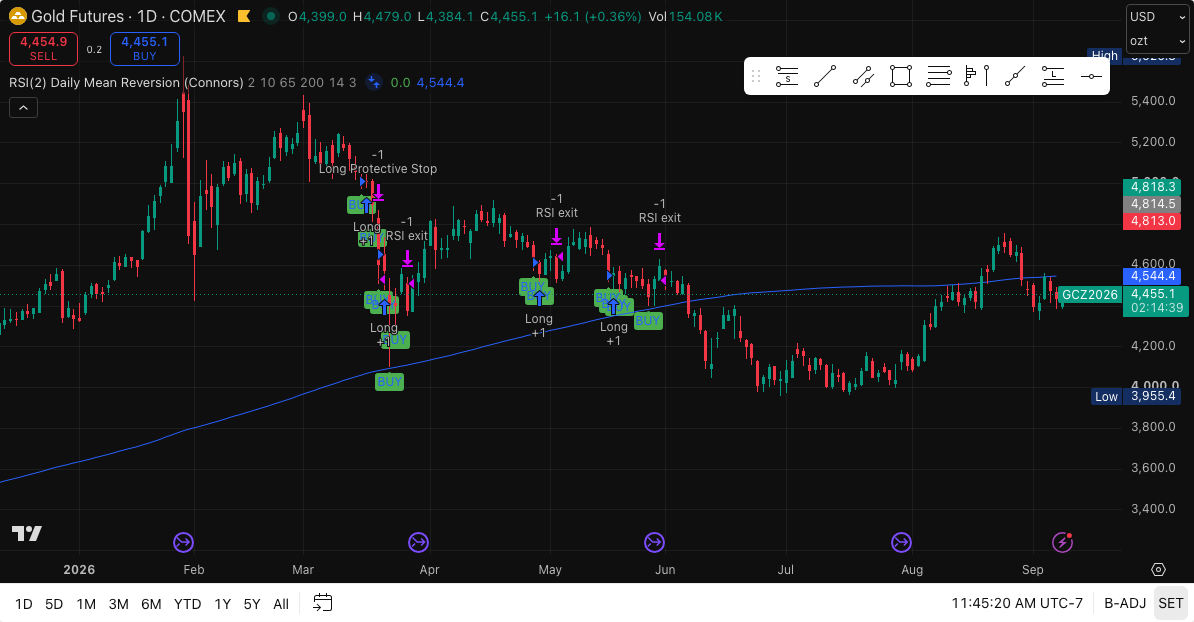Image resolution: width=1194 pixels, height=622 pixels.
Task: Select the short position tool icon
Action: (x=787, y=76)
